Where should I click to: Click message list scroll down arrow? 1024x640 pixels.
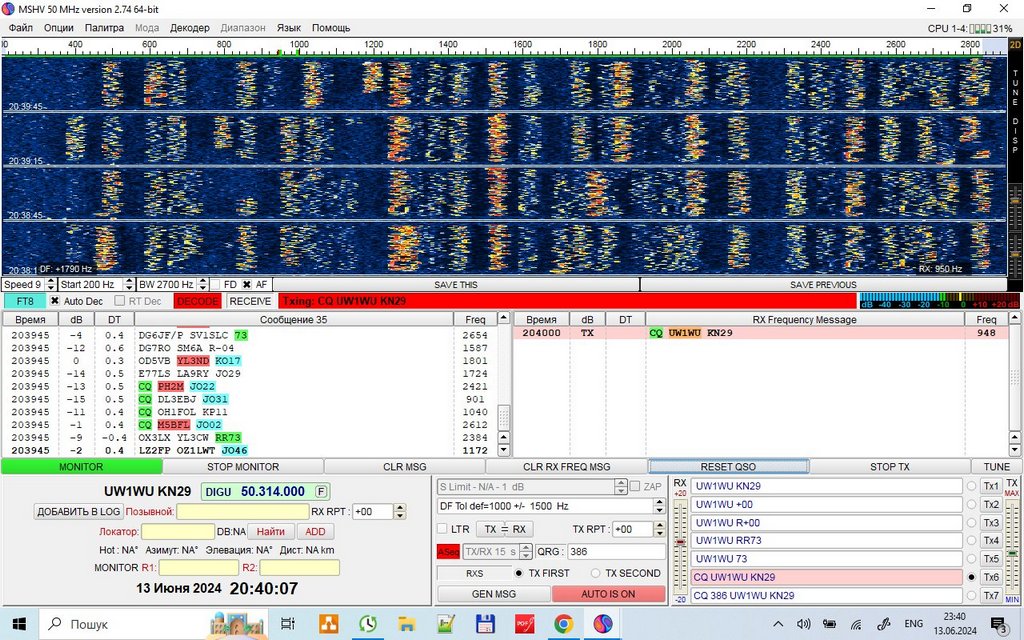point(504,450)
